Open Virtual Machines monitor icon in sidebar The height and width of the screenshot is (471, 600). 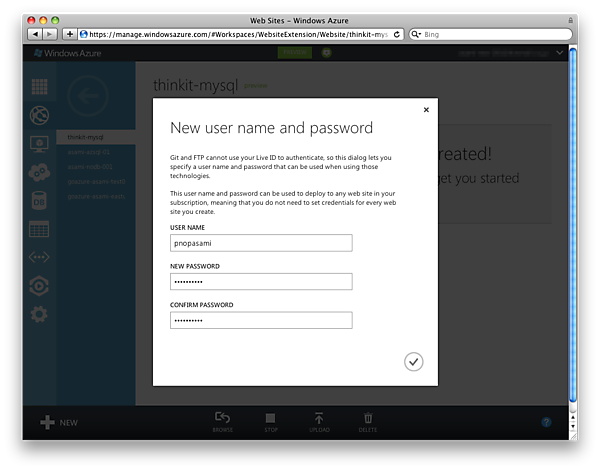pos(39,144)
